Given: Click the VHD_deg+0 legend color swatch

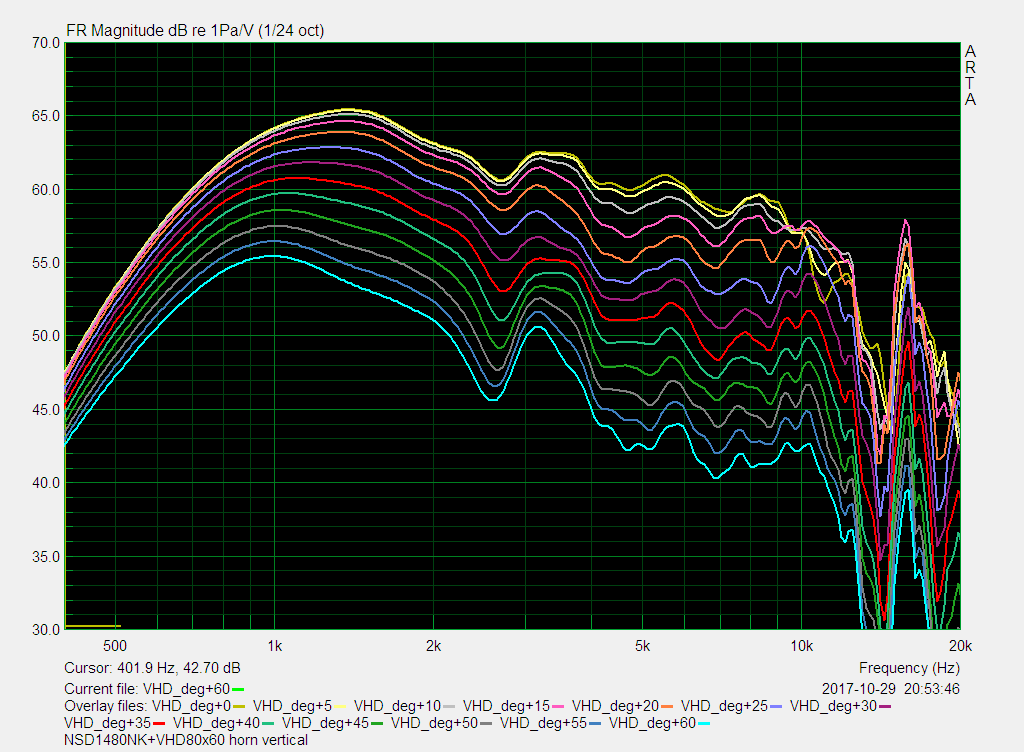Looking at the screenshot, I should pyautogui.click(x=238, y=707).
